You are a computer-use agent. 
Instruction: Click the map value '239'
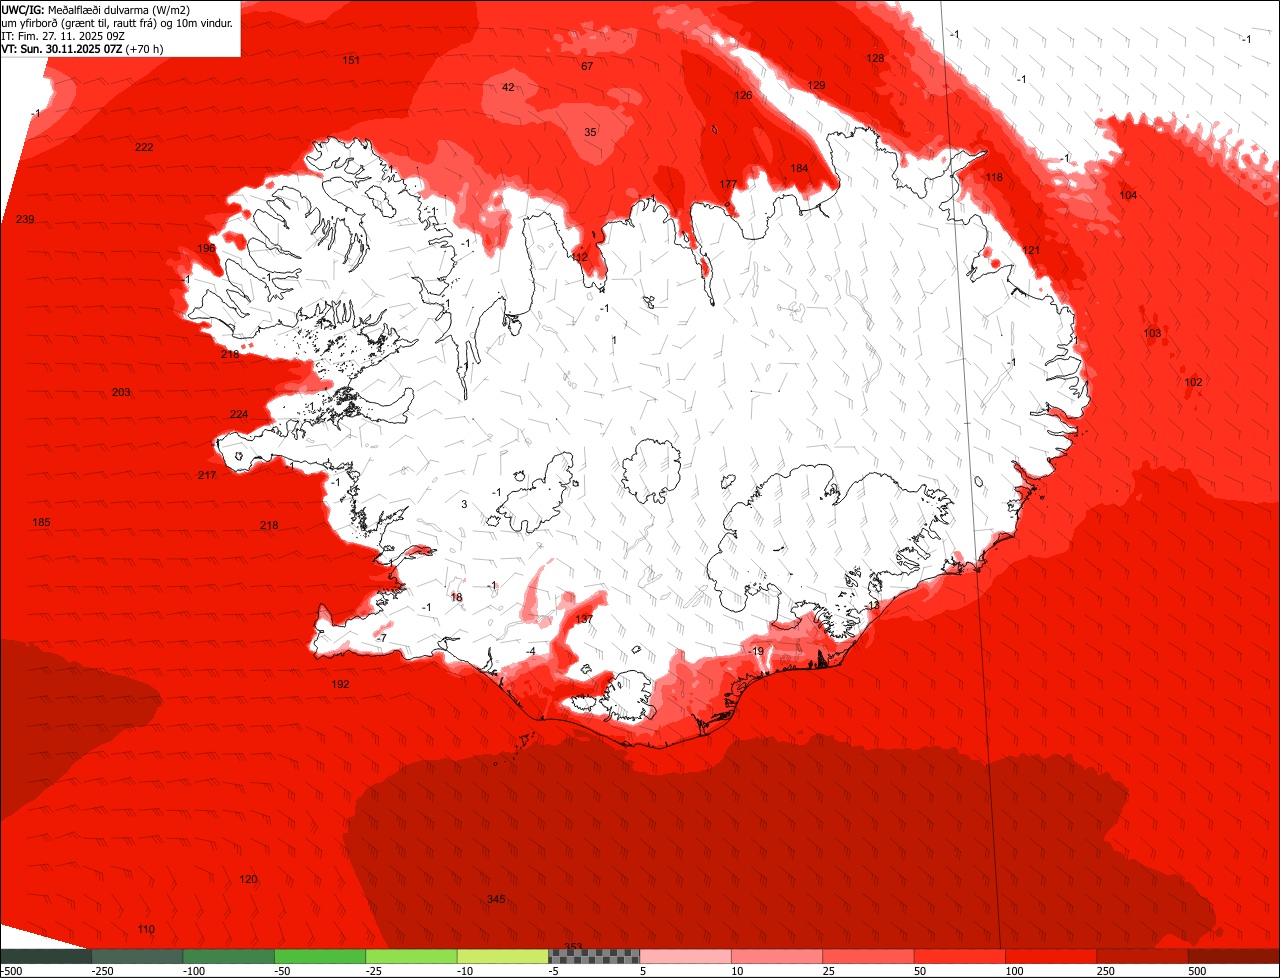coord(25,219)
